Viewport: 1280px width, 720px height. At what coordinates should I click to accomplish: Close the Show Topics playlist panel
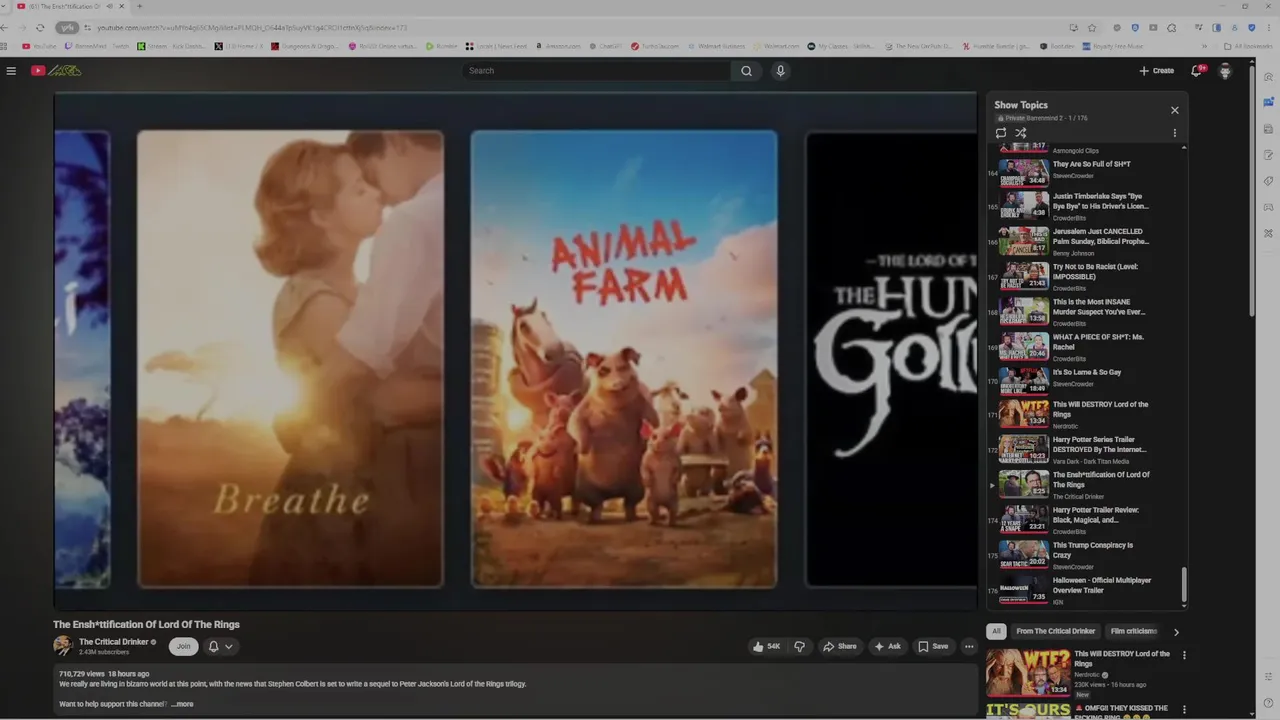(1175, 110)
